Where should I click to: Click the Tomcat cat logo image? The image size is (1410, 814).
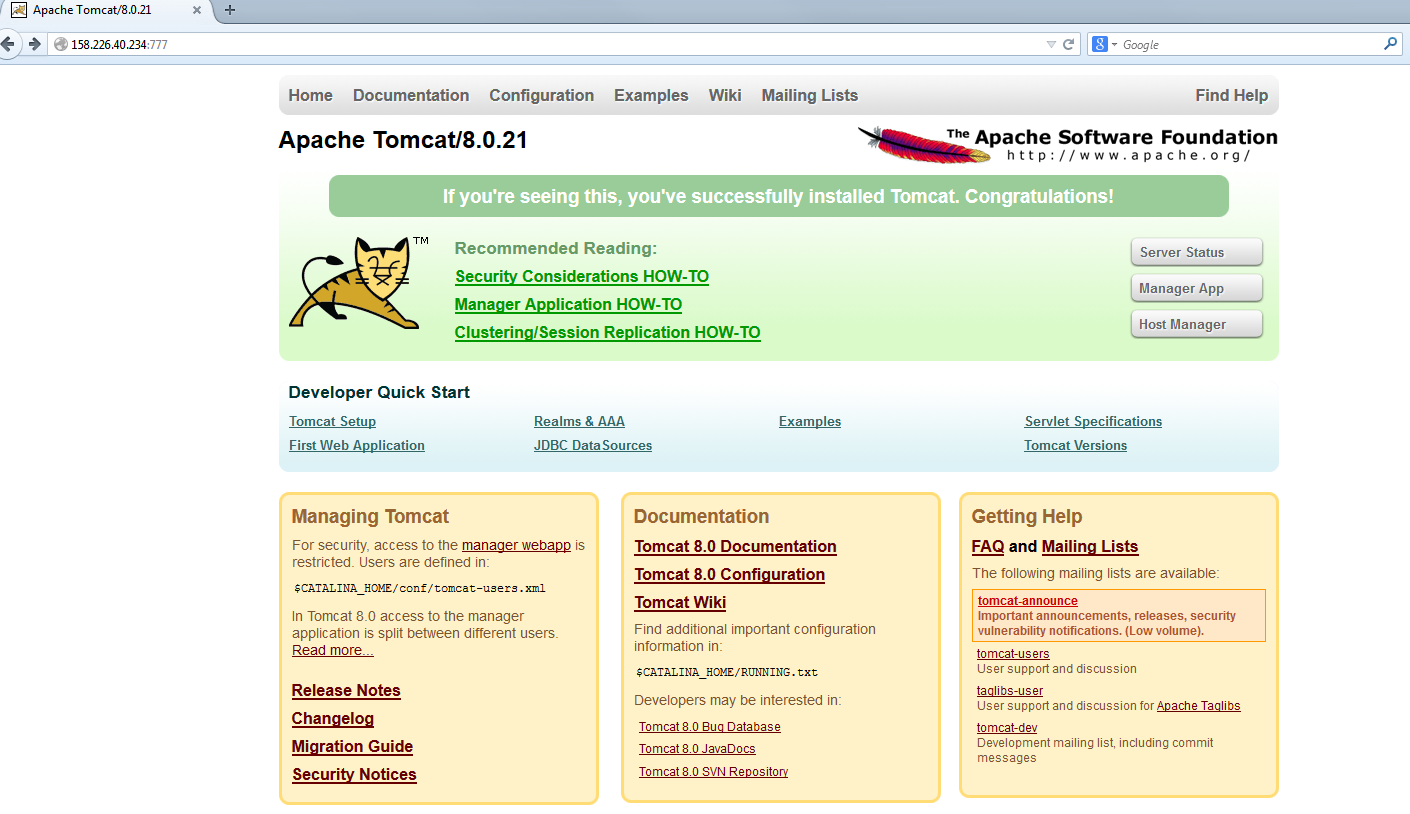(359, 283)
